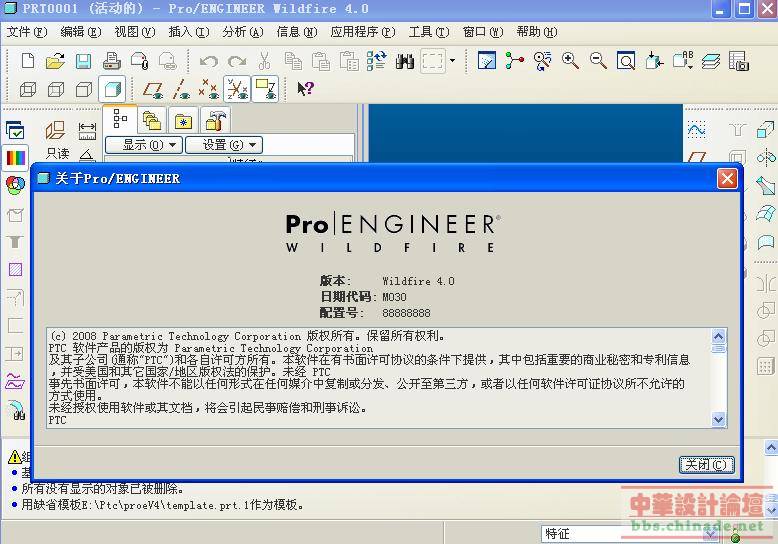Click the Zoom out magnifier
Screen dimensions: 778x544
598,61
